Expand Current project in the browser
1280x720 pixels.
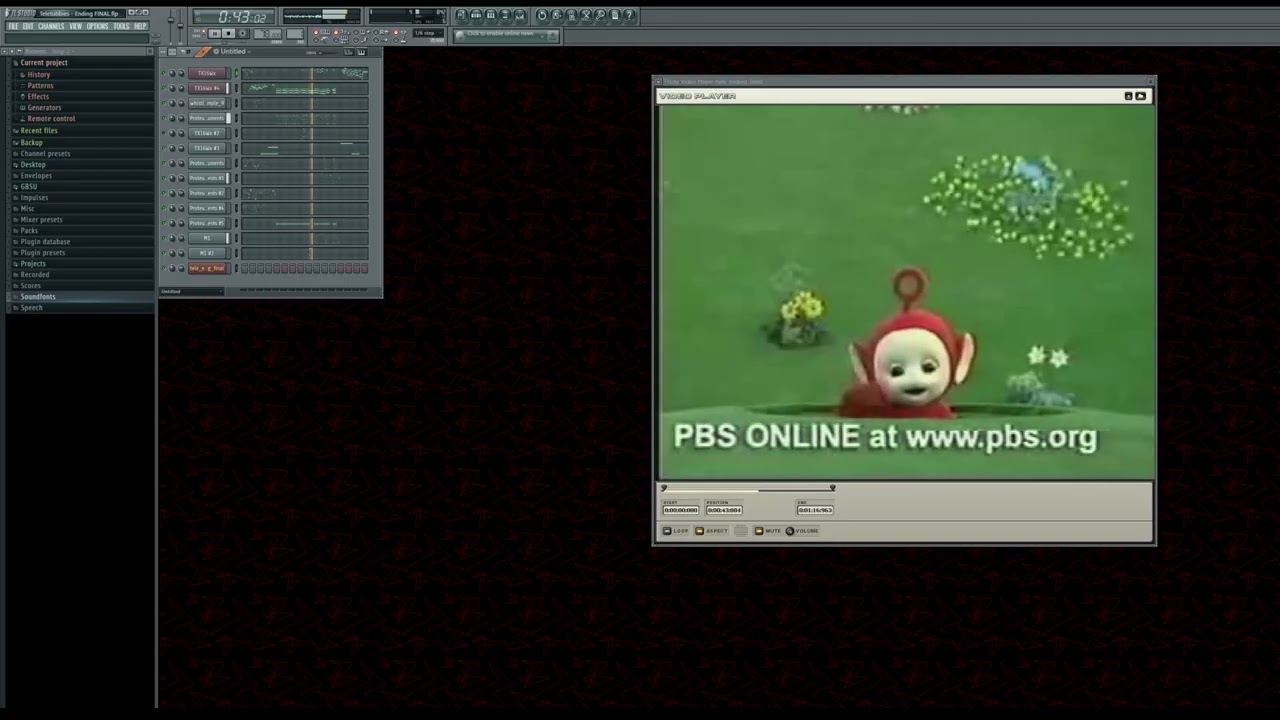coord(82,62)
